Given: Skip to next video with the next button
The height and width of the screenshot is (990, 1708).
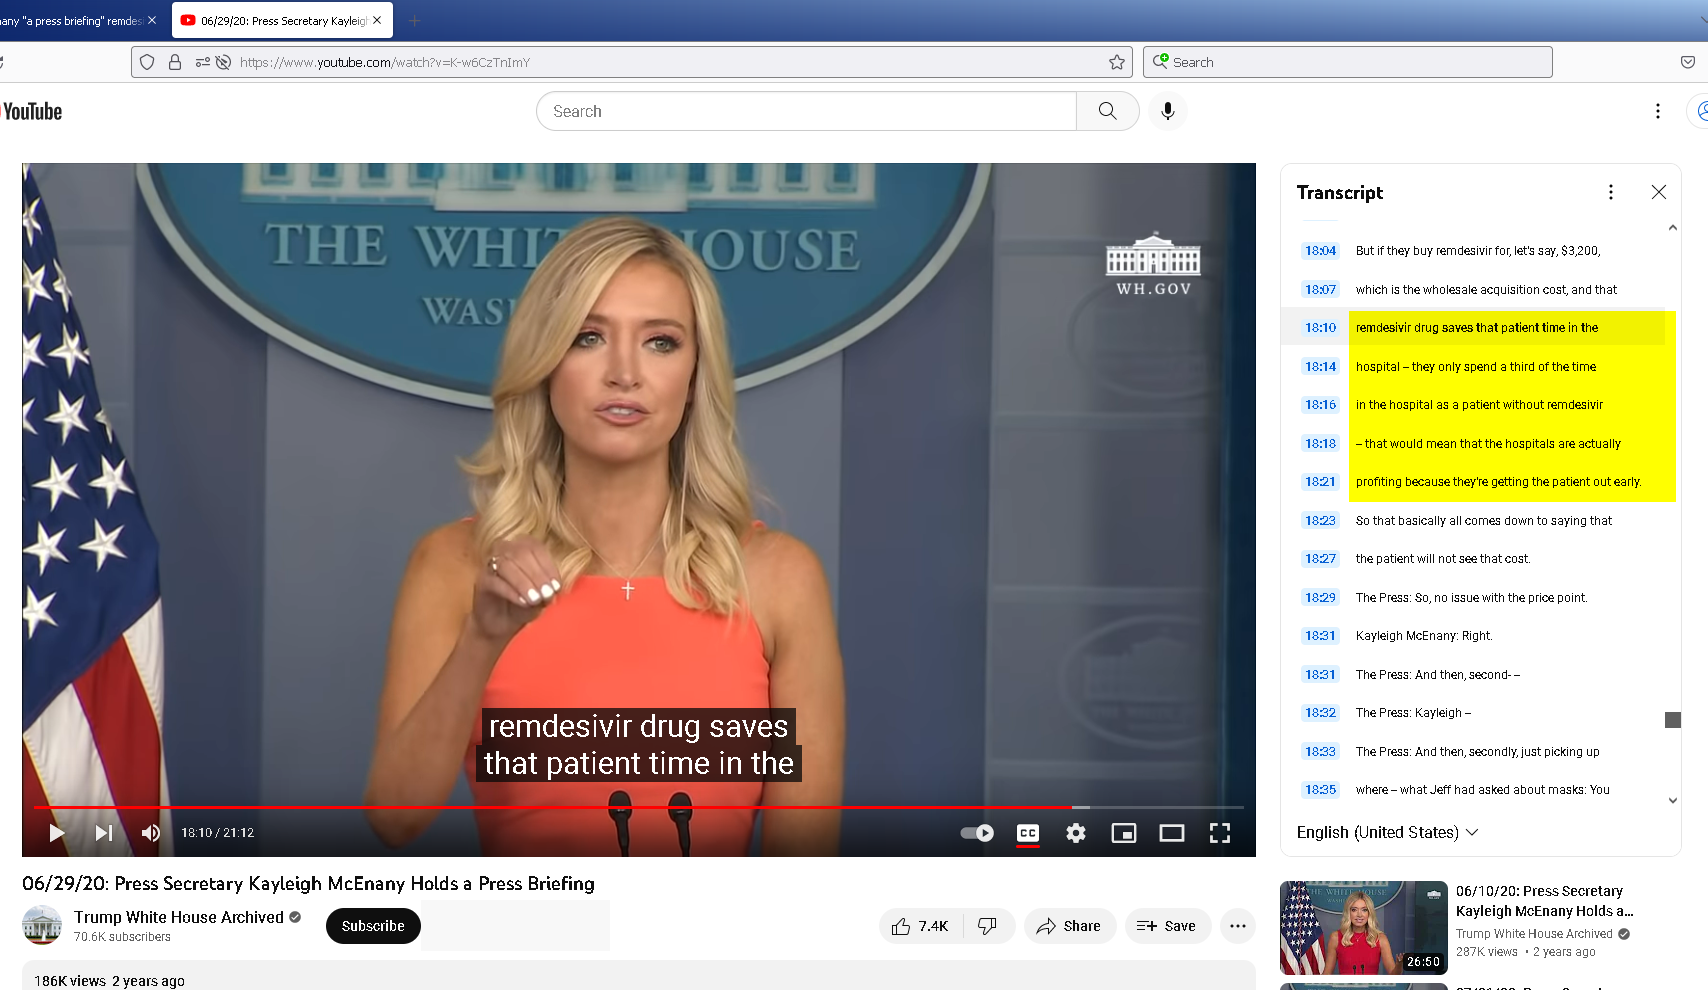Looking at the screenshot, I should pos(103,833).
